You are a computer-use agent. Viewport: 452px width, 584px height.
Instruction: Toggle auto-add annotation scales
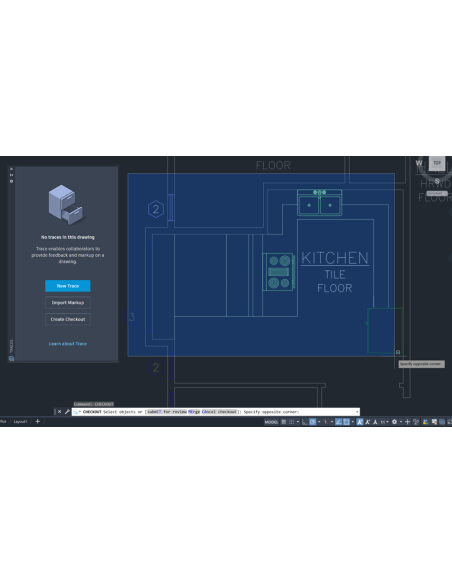tap(368, 422)
